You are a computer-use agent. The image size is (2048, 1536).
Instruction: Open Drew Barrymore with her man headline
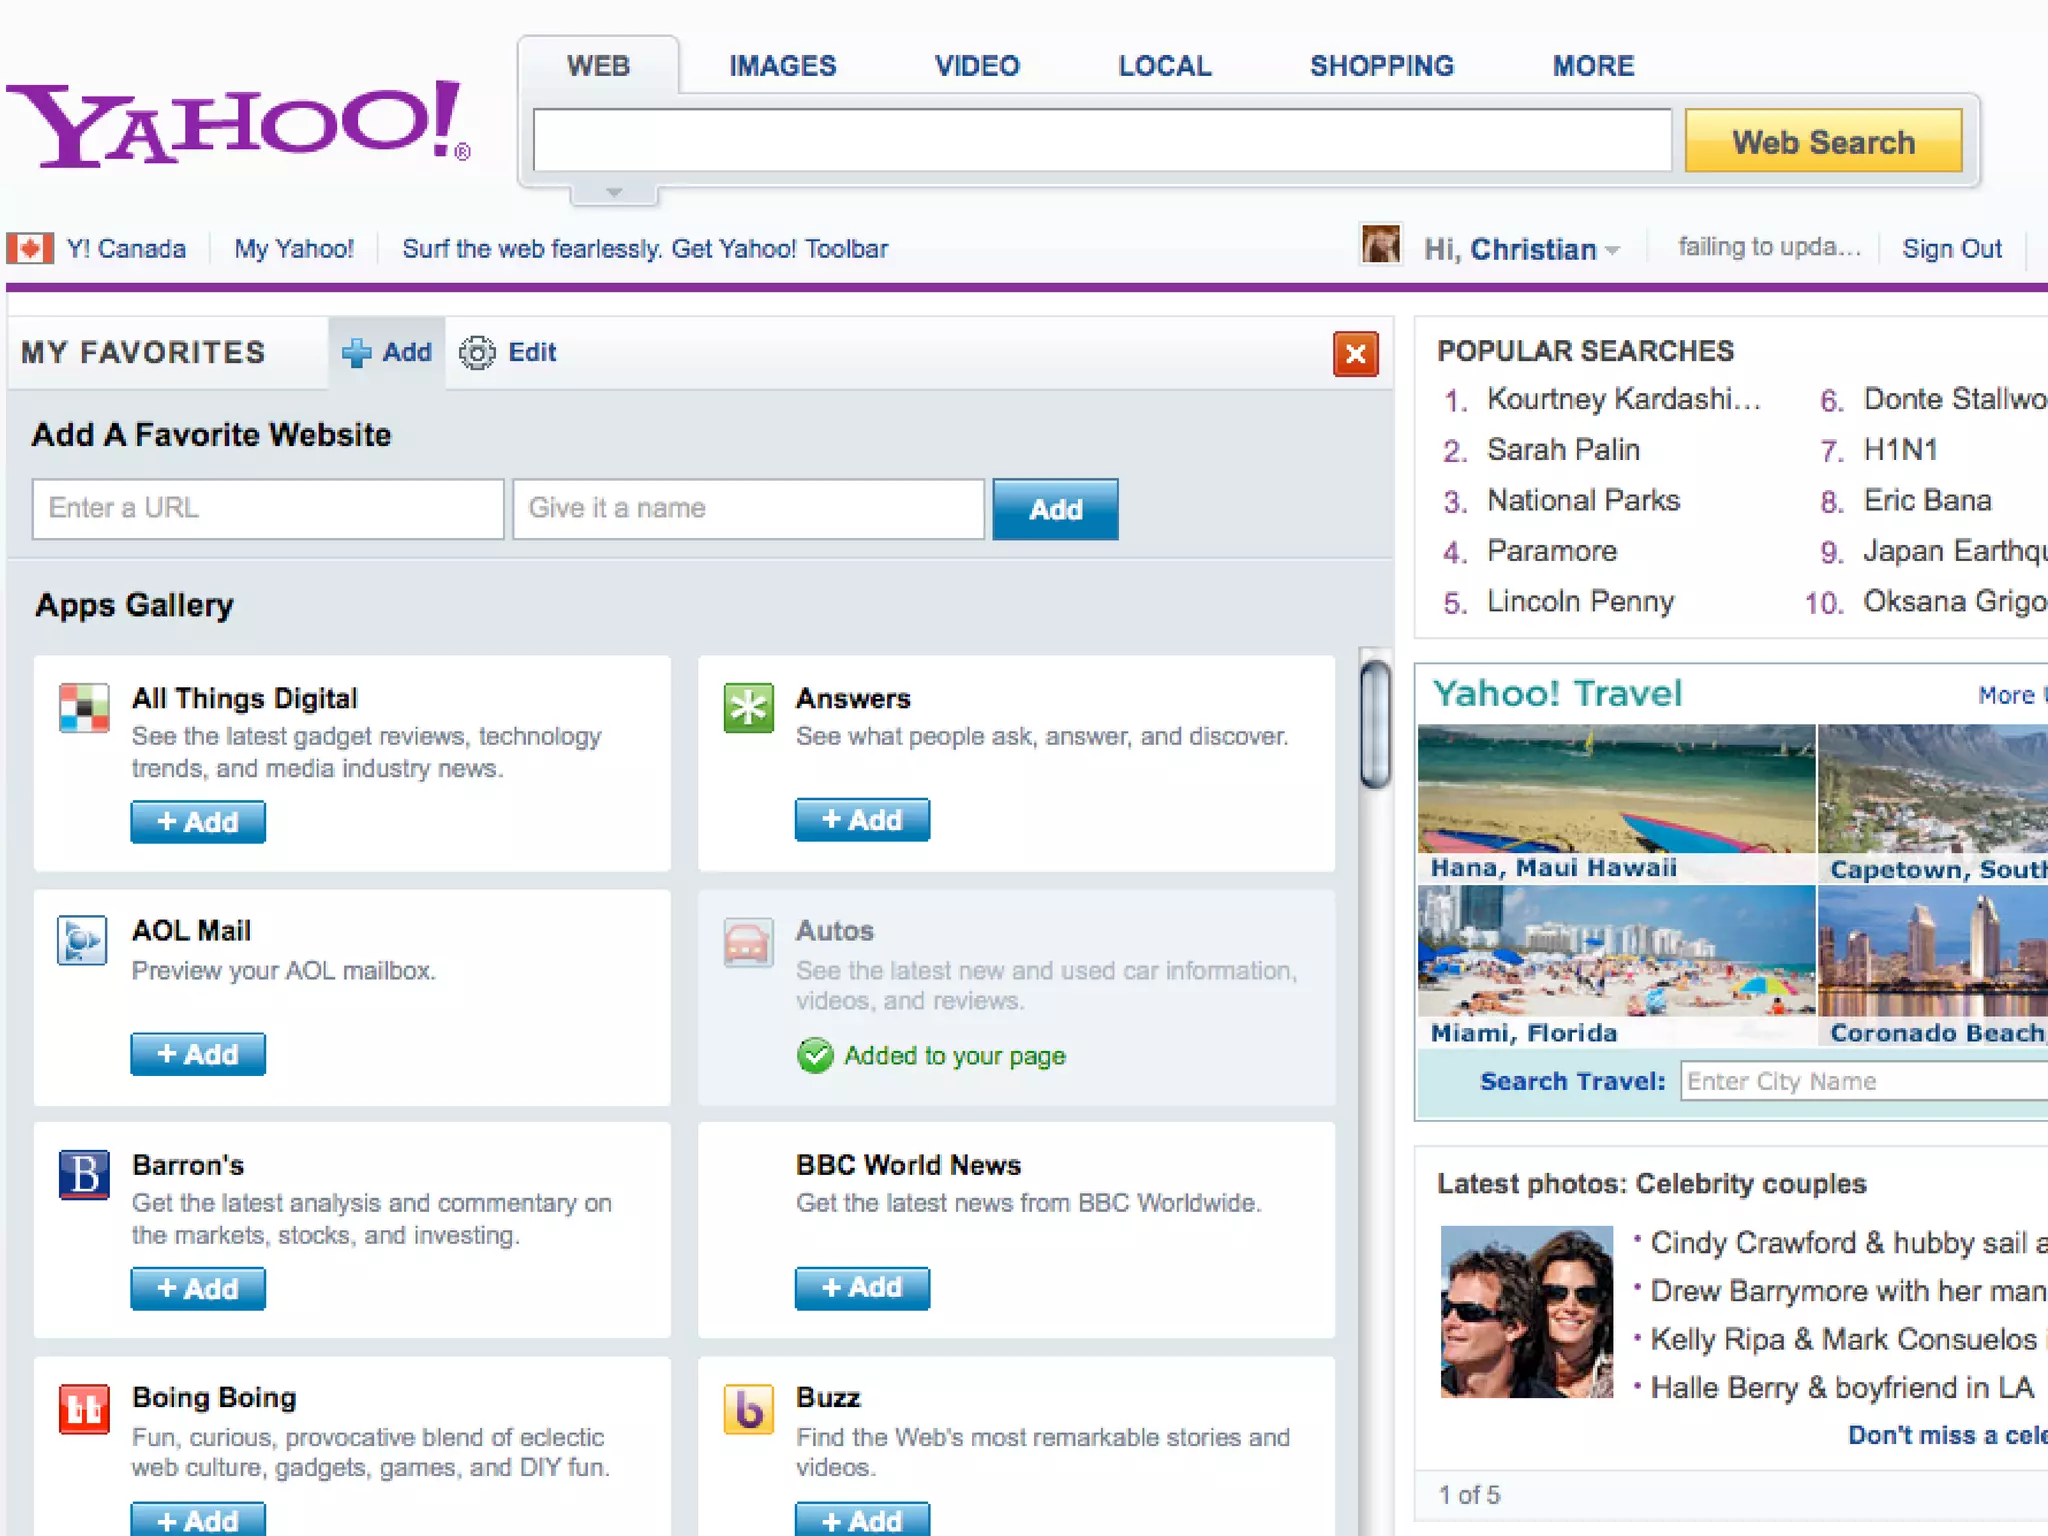coord(1848,1291)
